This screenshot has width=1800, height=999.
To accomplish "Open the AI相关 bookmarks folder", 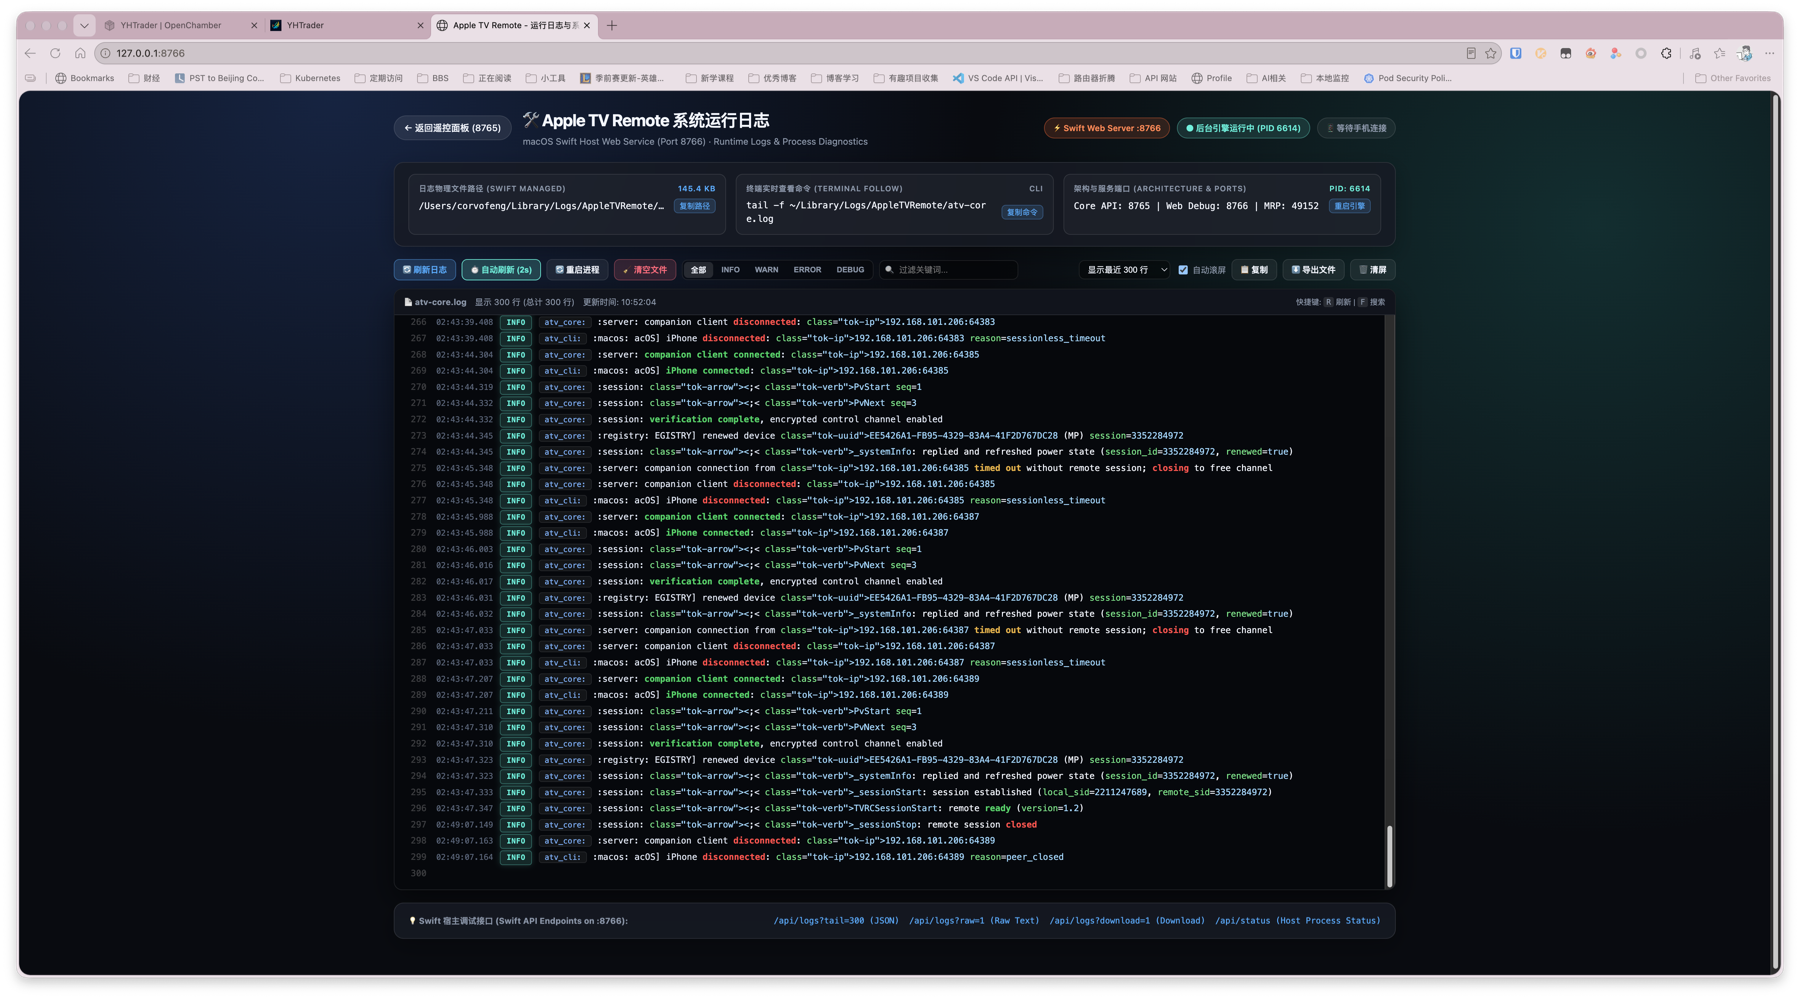I will click(1266, 78).
